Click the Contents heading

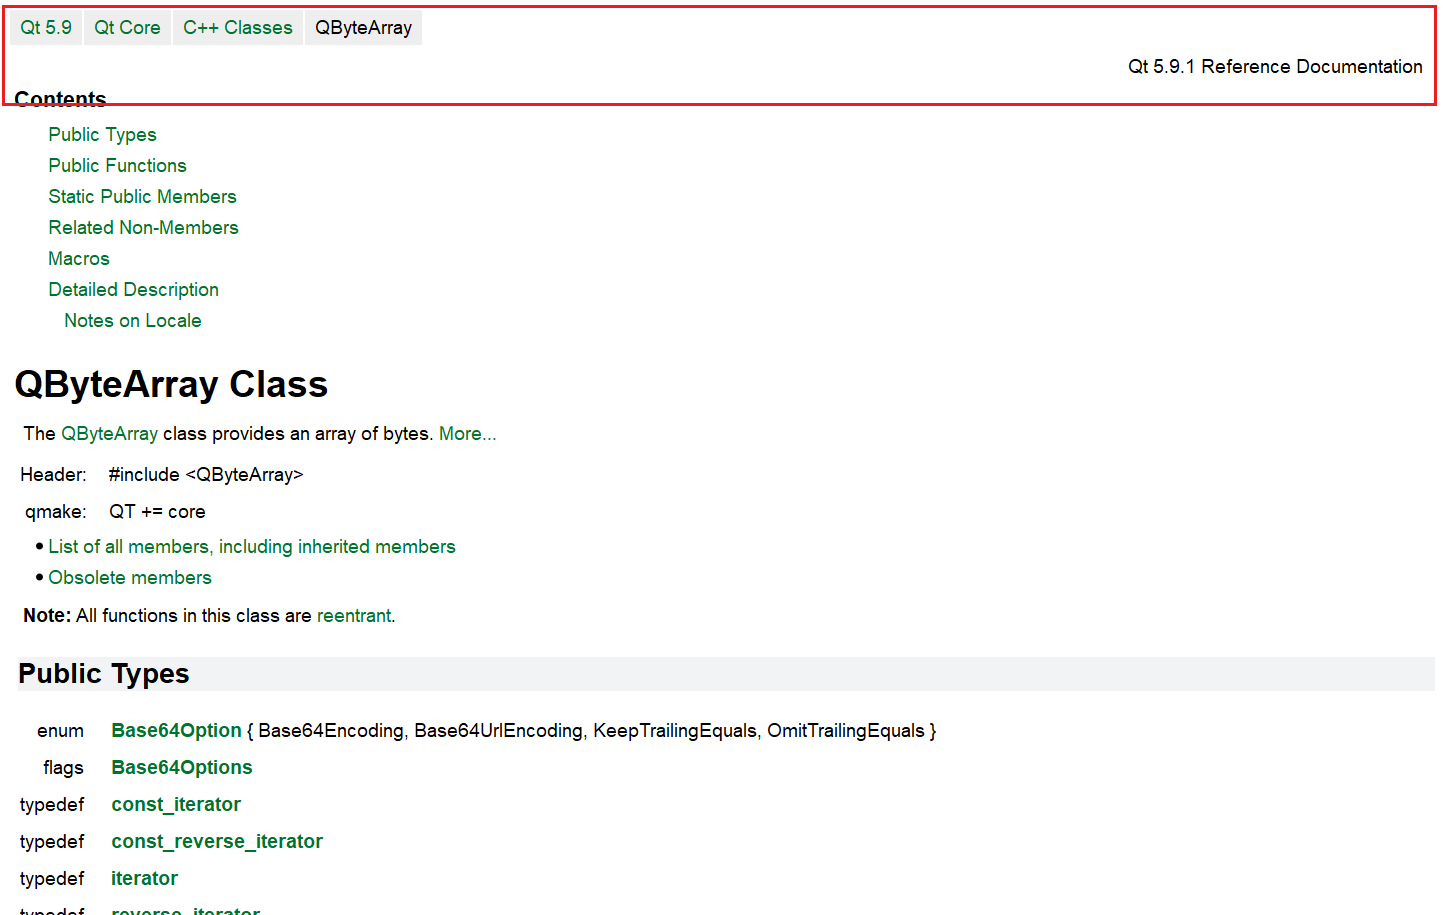(x=60, y=99)
